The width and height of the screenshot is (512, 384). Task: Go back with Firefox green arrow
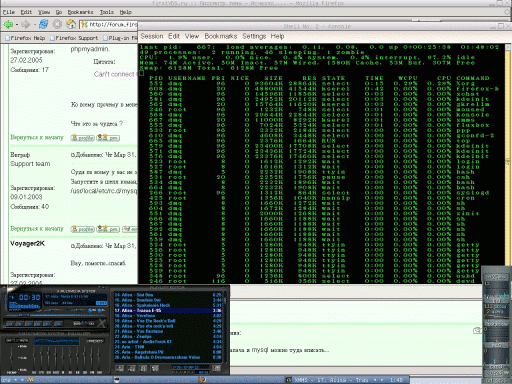coord(8,24)
